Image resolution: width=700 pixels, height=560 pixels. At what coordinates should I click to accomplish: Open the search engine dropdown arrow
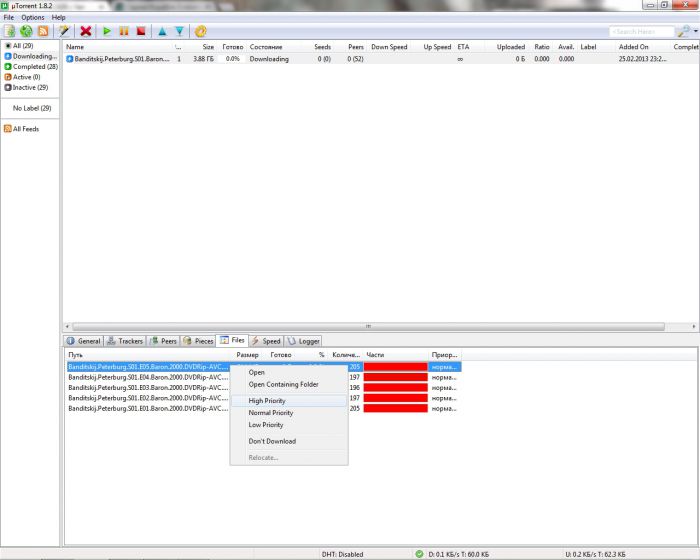695,32
